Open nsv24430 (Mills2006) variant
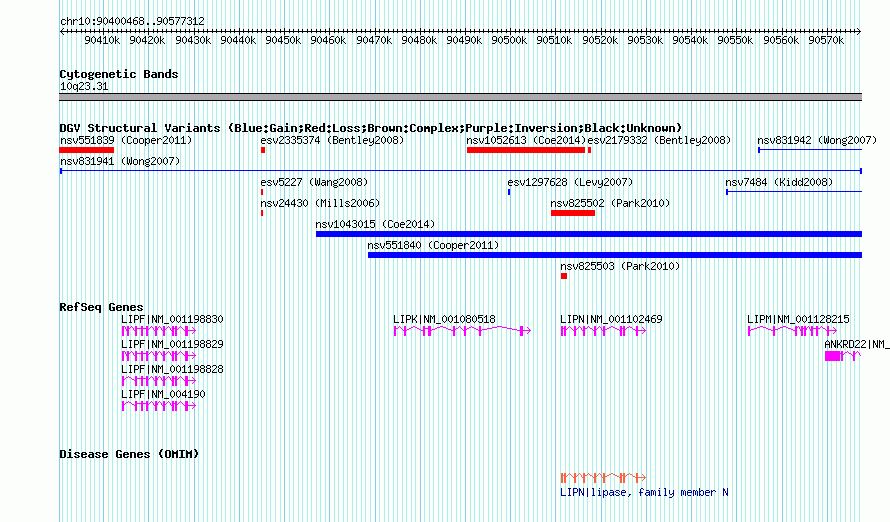 coord(320,203)
